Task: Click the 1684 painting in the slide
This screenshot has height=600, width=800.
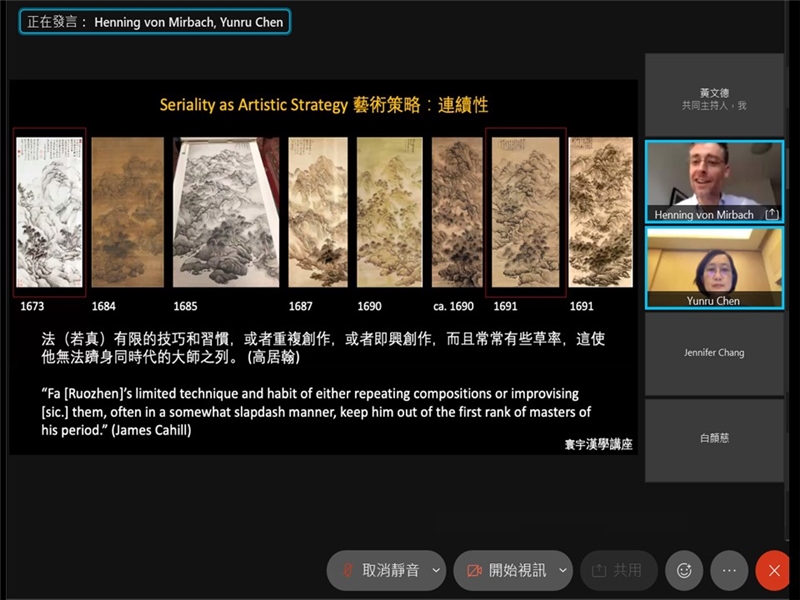Action: point(128,212)
